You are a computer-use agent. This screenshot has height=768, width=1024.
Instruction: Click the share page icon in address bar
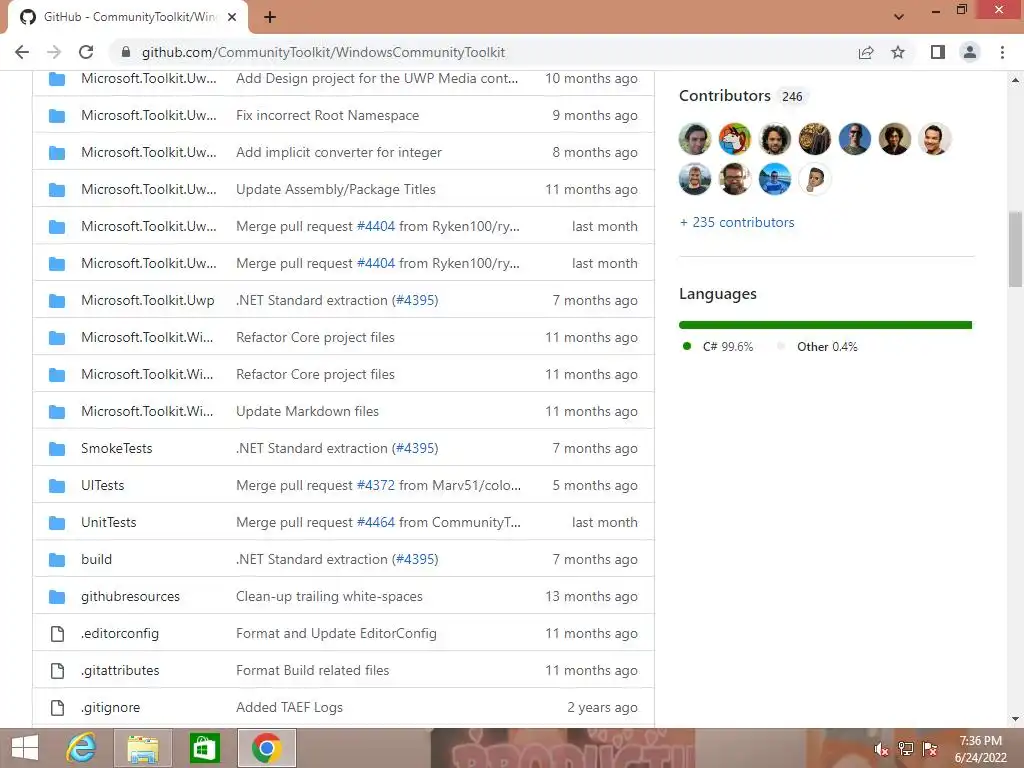866,52
